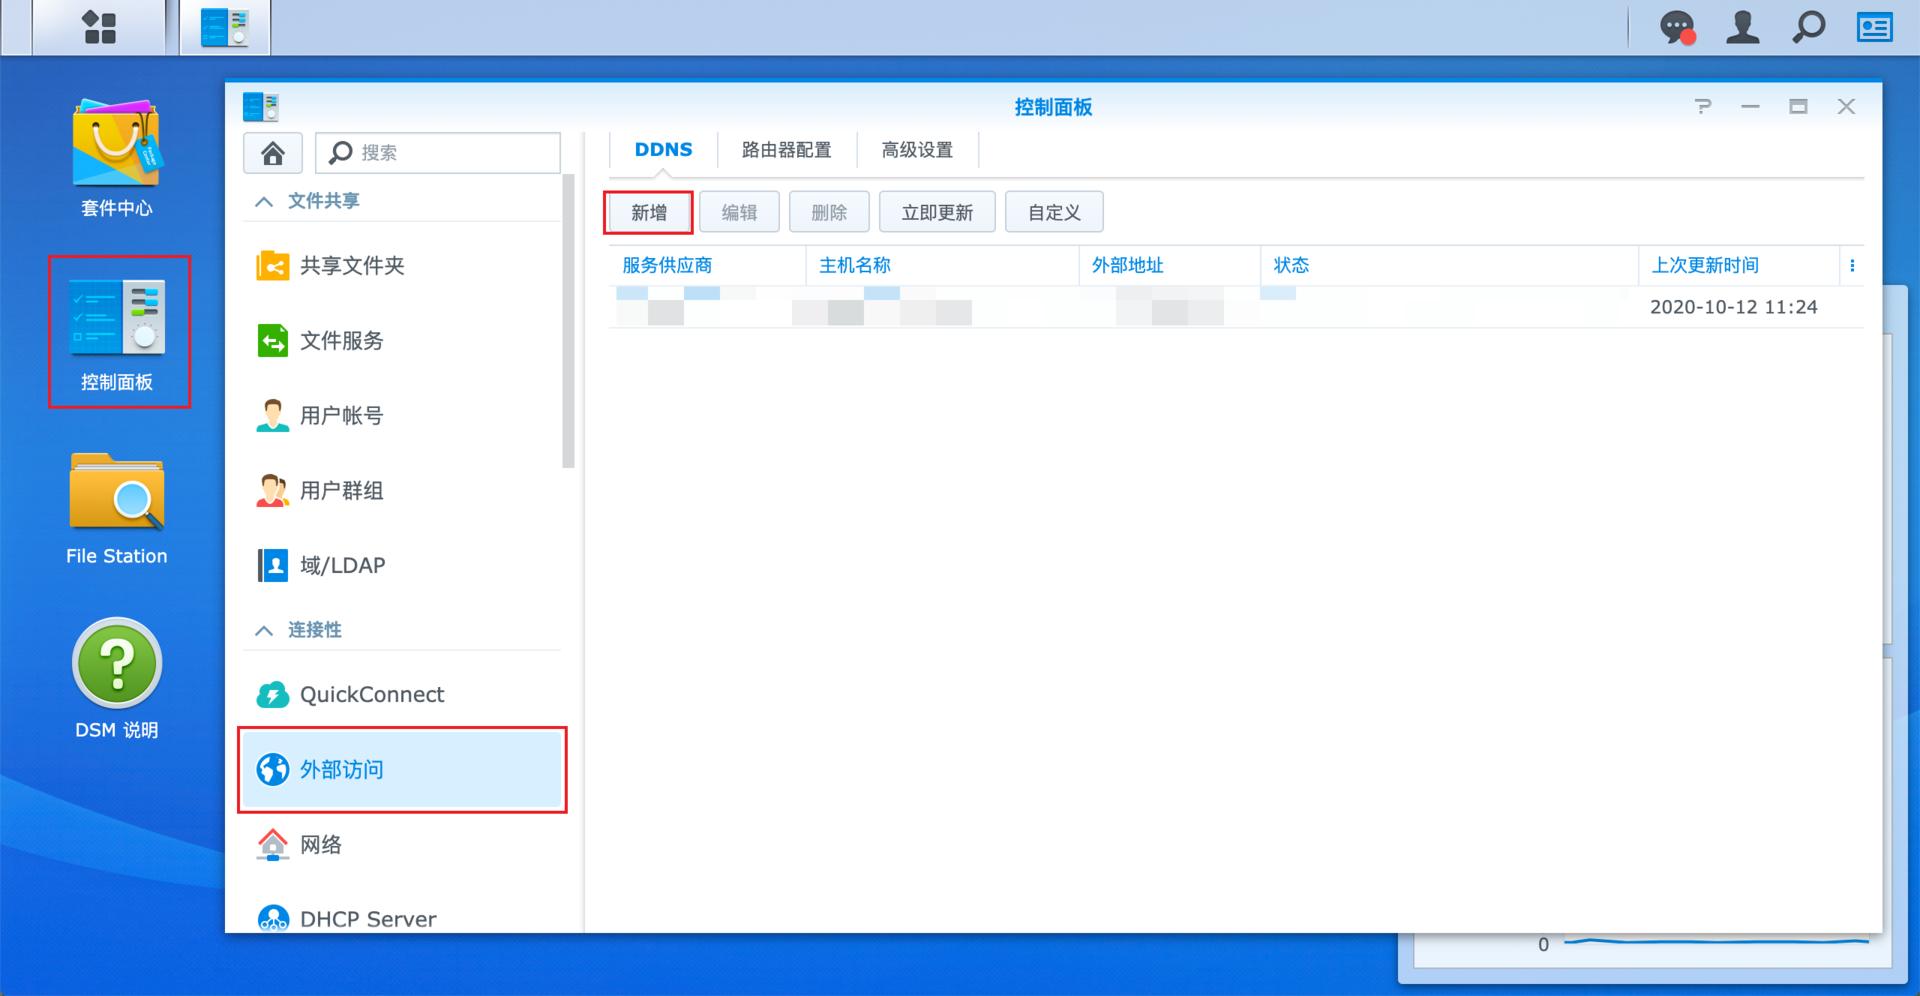Open QuickConnect settings
1920x996 pixels.
pos(372,694)
